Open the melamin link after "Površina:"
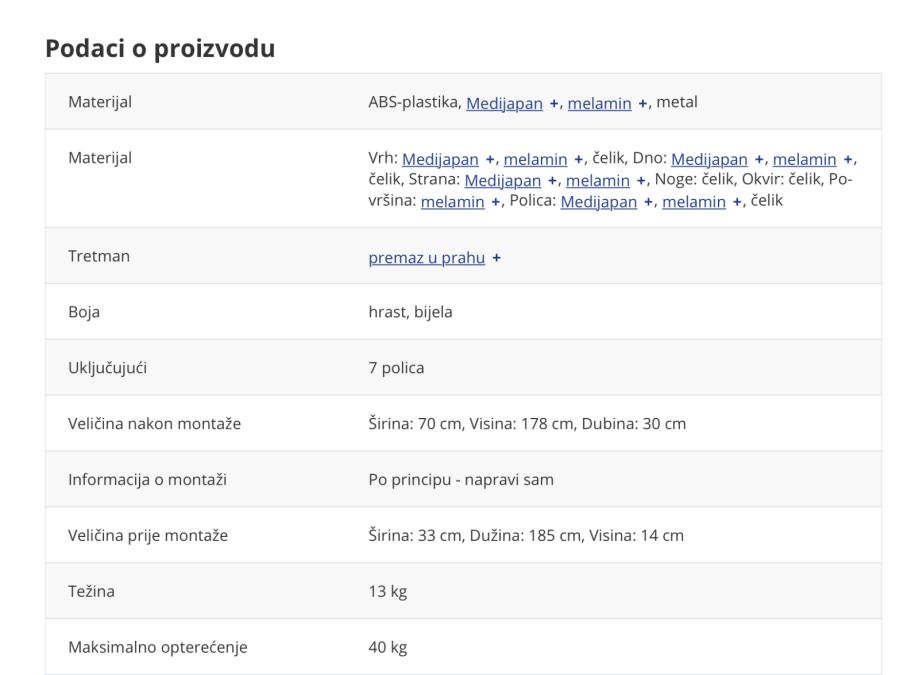 [453, 201]
